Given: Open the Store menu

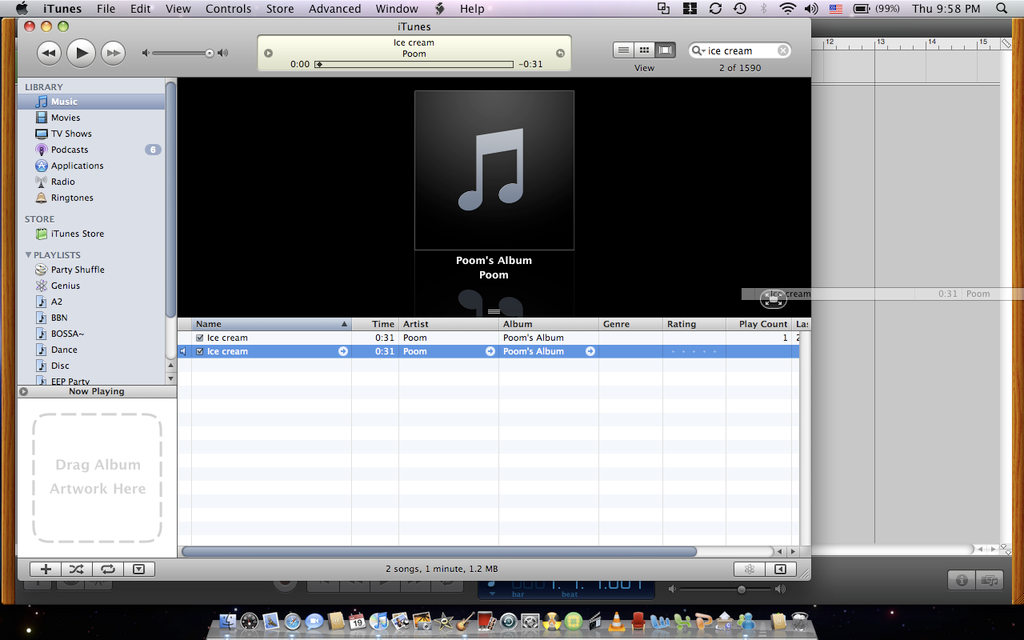Looking at the screenshot, I should pos(280,8).
